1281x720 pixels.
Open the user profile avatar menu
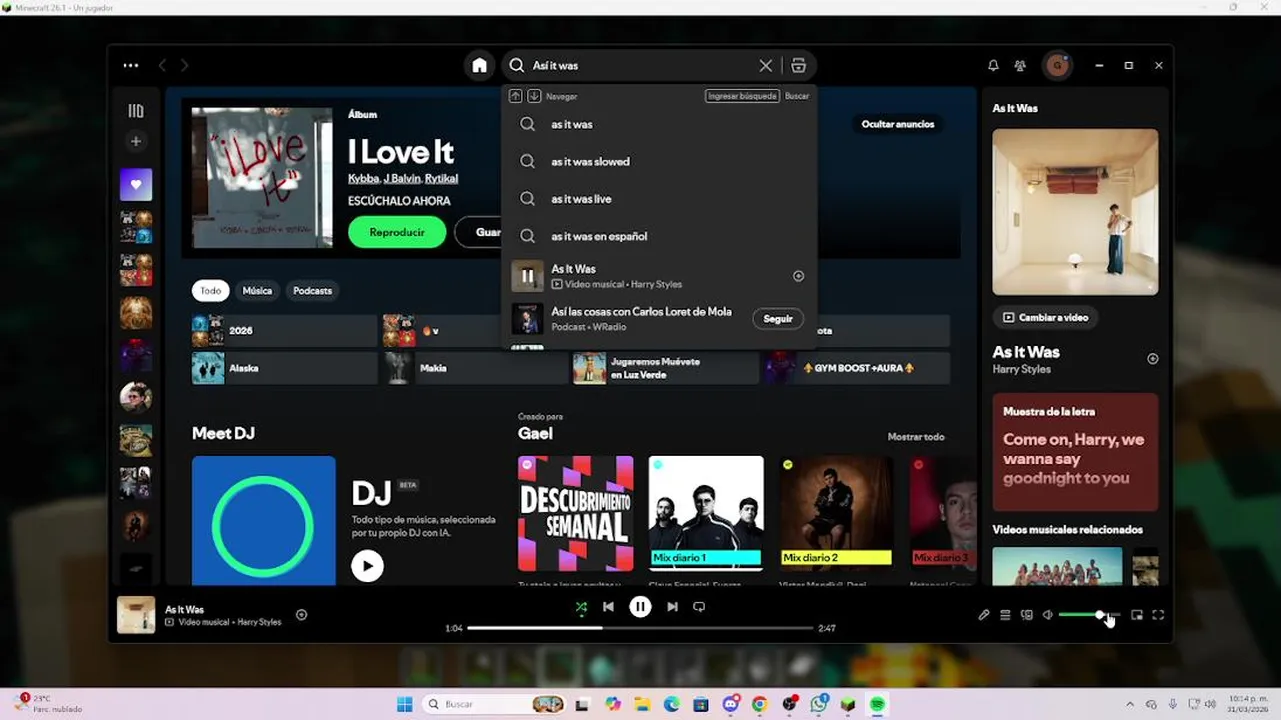1057,65
